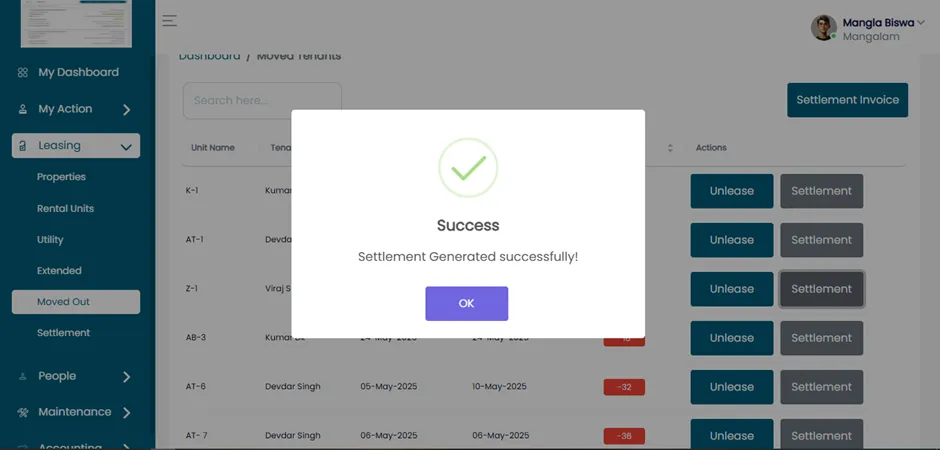Select Properties in the Leasing menu
Viewport: 940px width, 450px height.
[61, 177]
